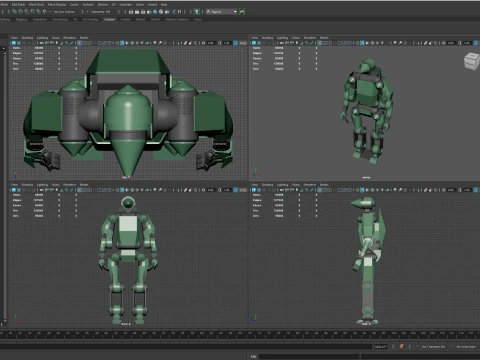
Task: Switch to the Bifrost shelf tab
Action: tap(140, 19)
